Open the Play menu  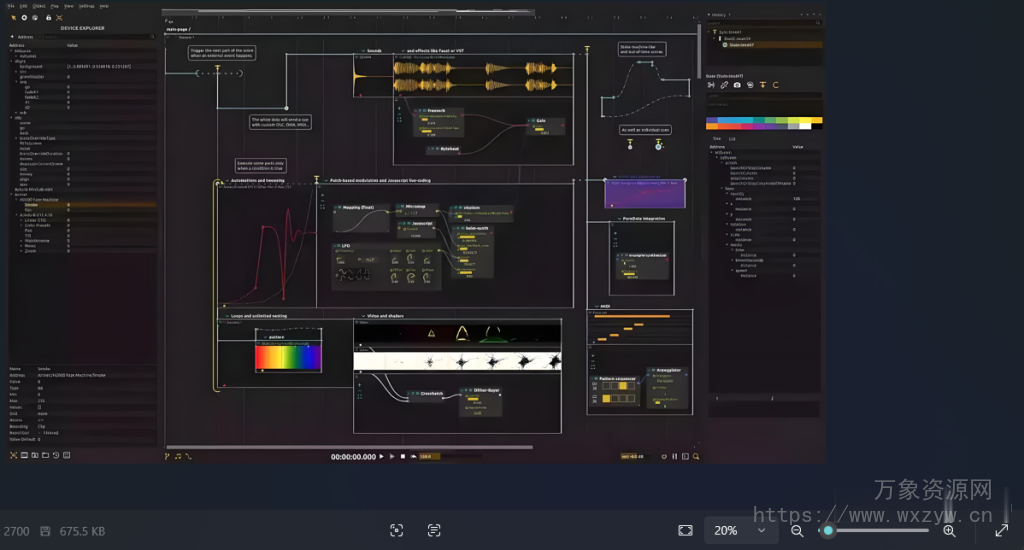tap(54, 6)
